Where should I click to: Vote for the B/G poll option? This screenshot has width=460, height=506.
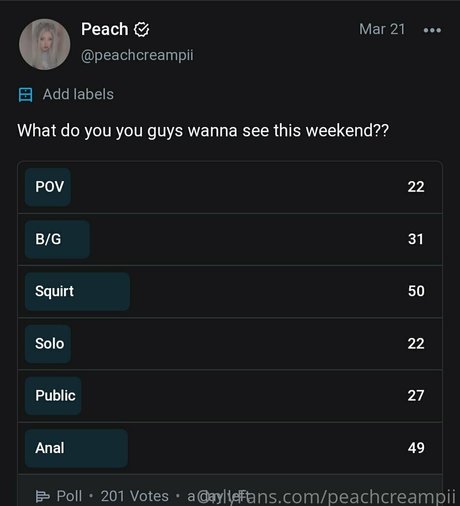[x=230, y=239]
